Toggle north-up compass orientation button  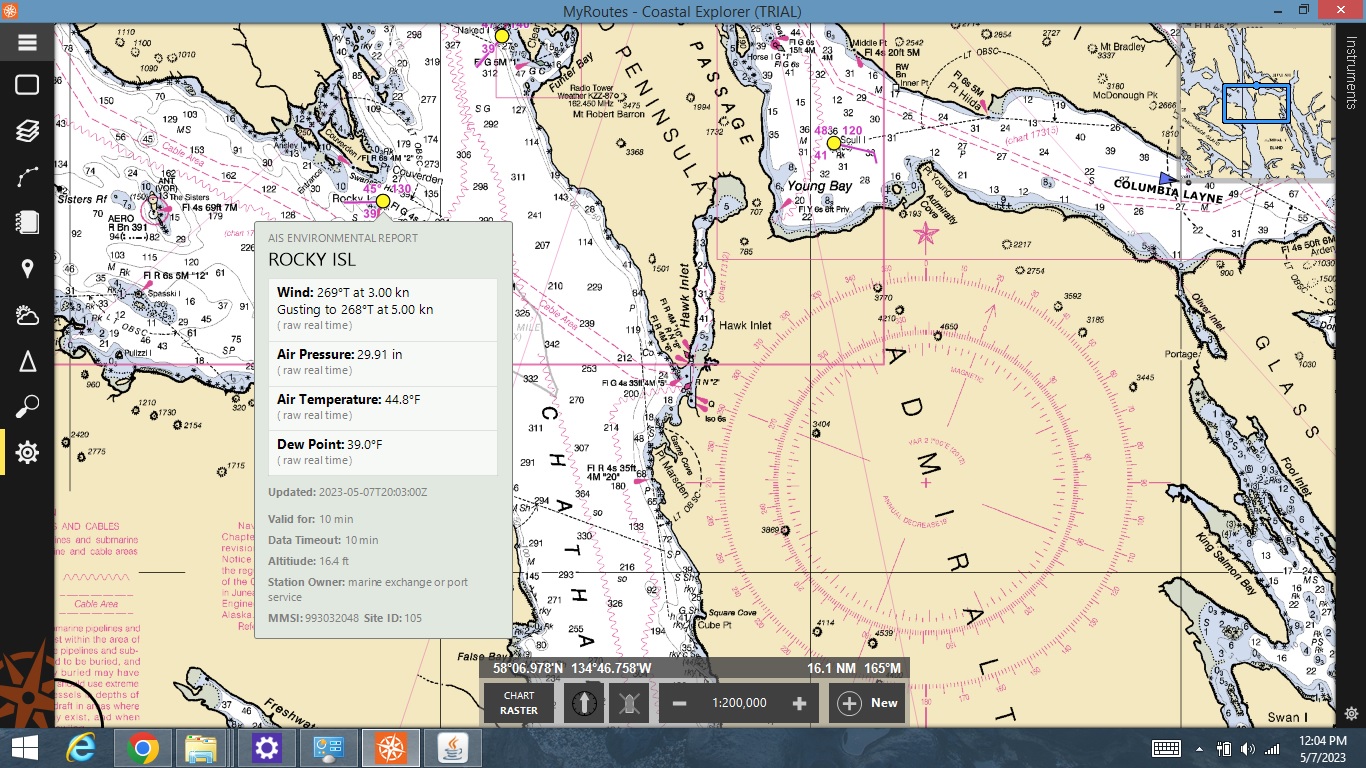click(x=584, y=703)
